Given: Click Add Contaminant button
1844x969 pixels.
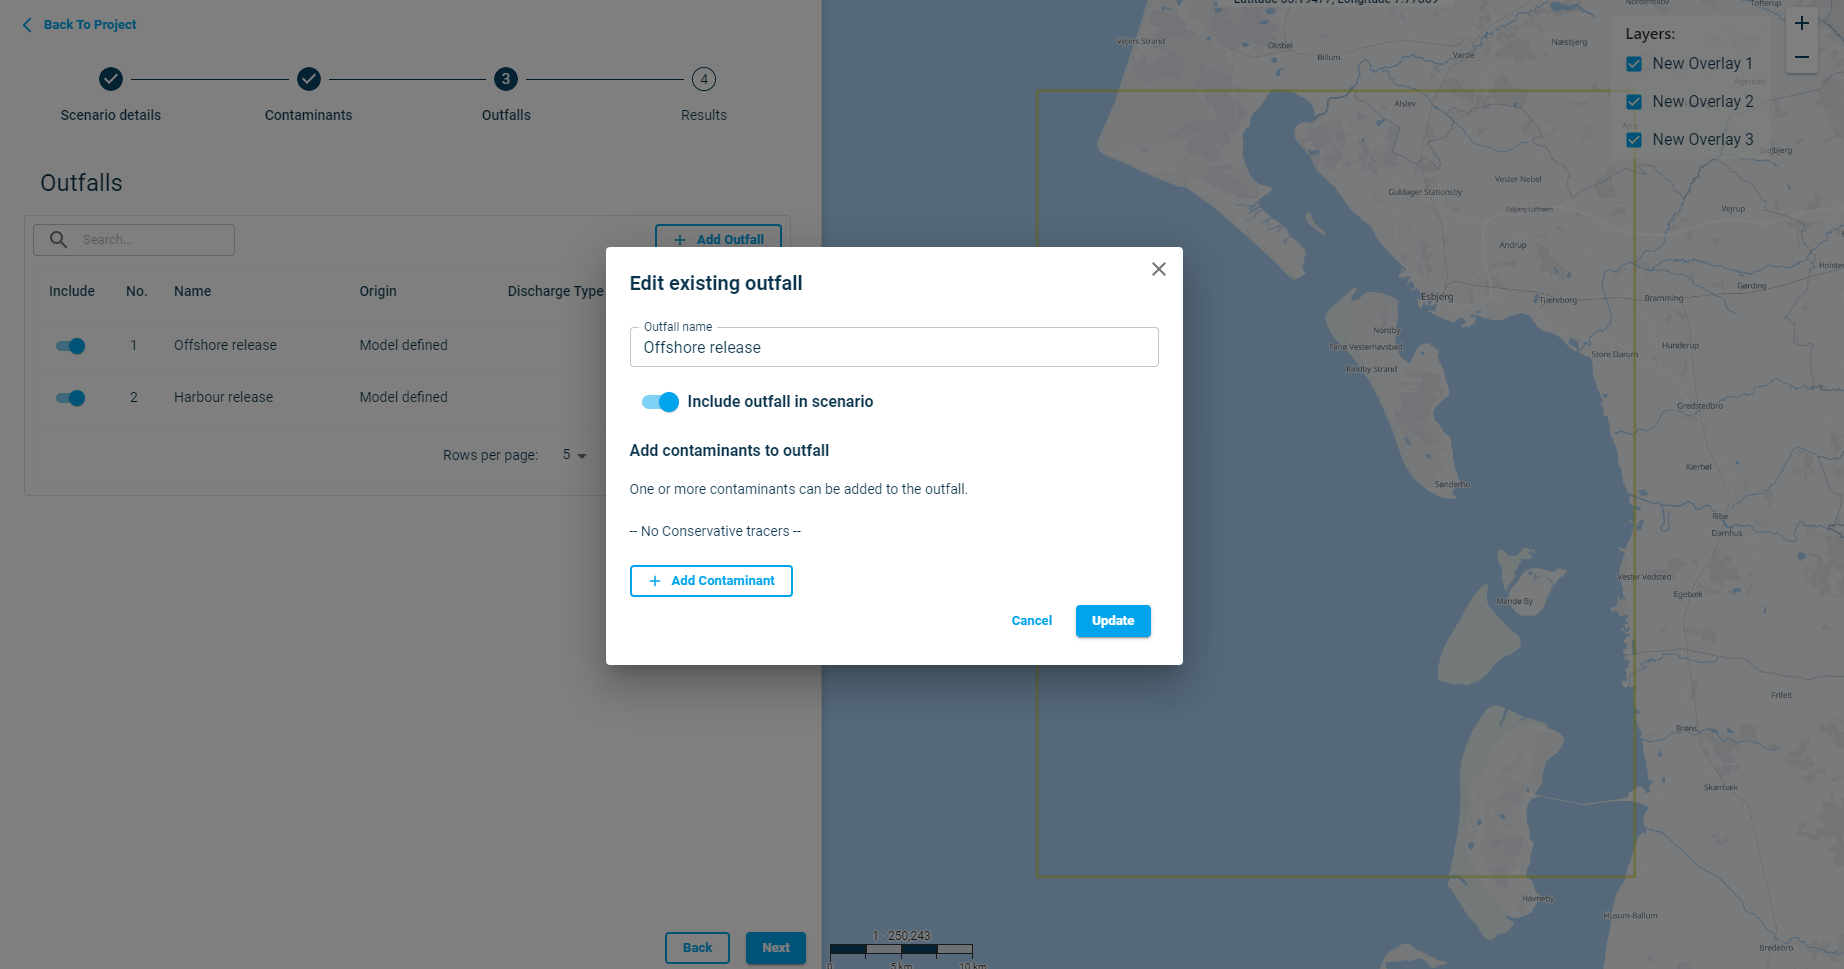Looking at the screenshot, I should point(711,581).
